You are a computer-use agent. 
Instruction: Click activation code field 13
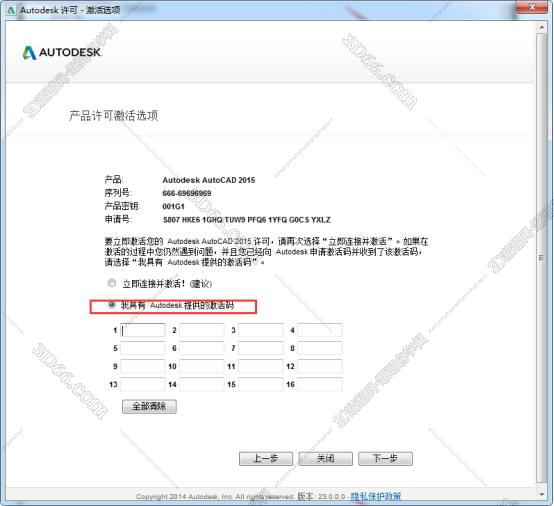(x=143, y=384)
